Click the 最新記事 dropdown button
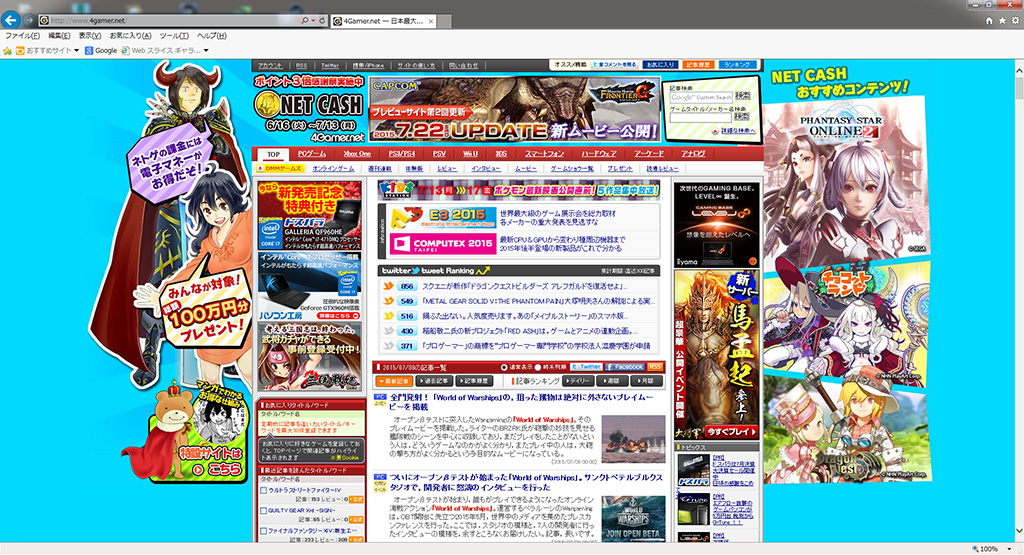The width and height of the screenshot is (1024, 555). coord(394,381)
